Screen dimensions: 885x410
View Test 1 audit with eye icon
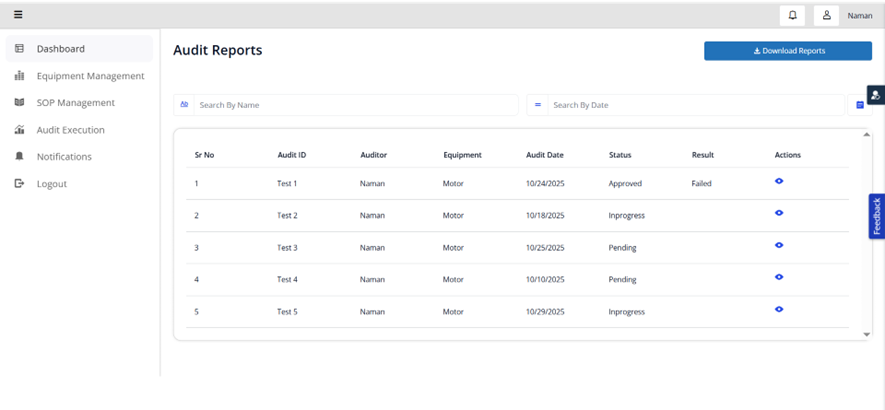[x=779, y=182]
